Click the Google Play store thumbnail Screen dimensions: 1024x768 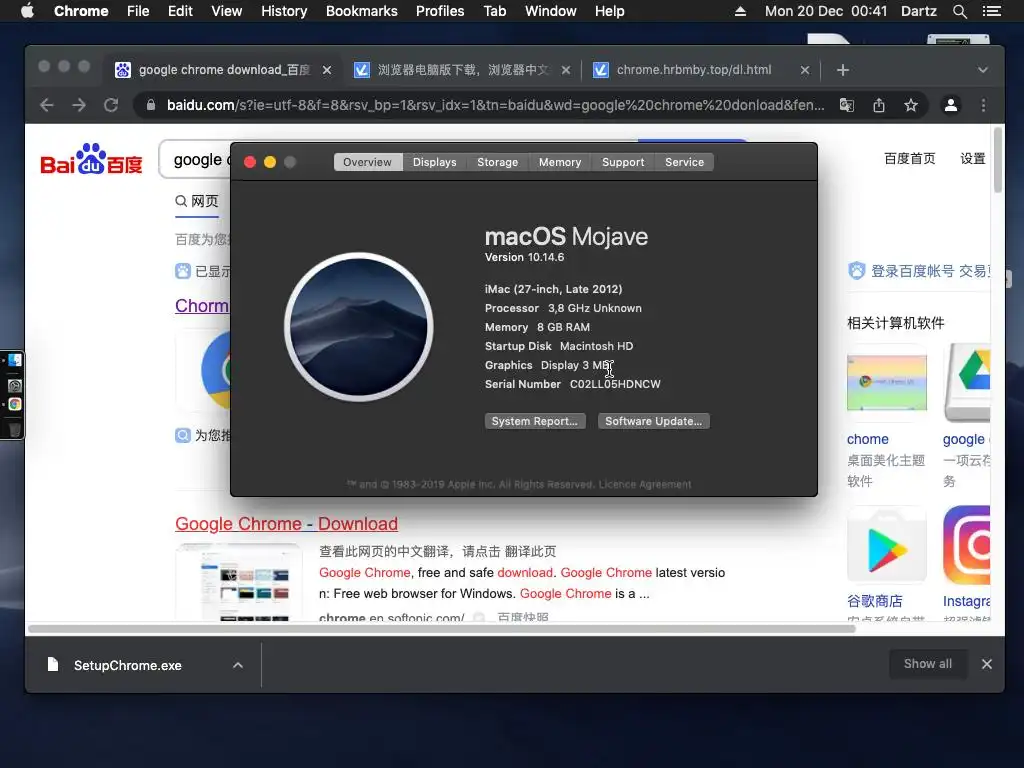coord(887,545)
